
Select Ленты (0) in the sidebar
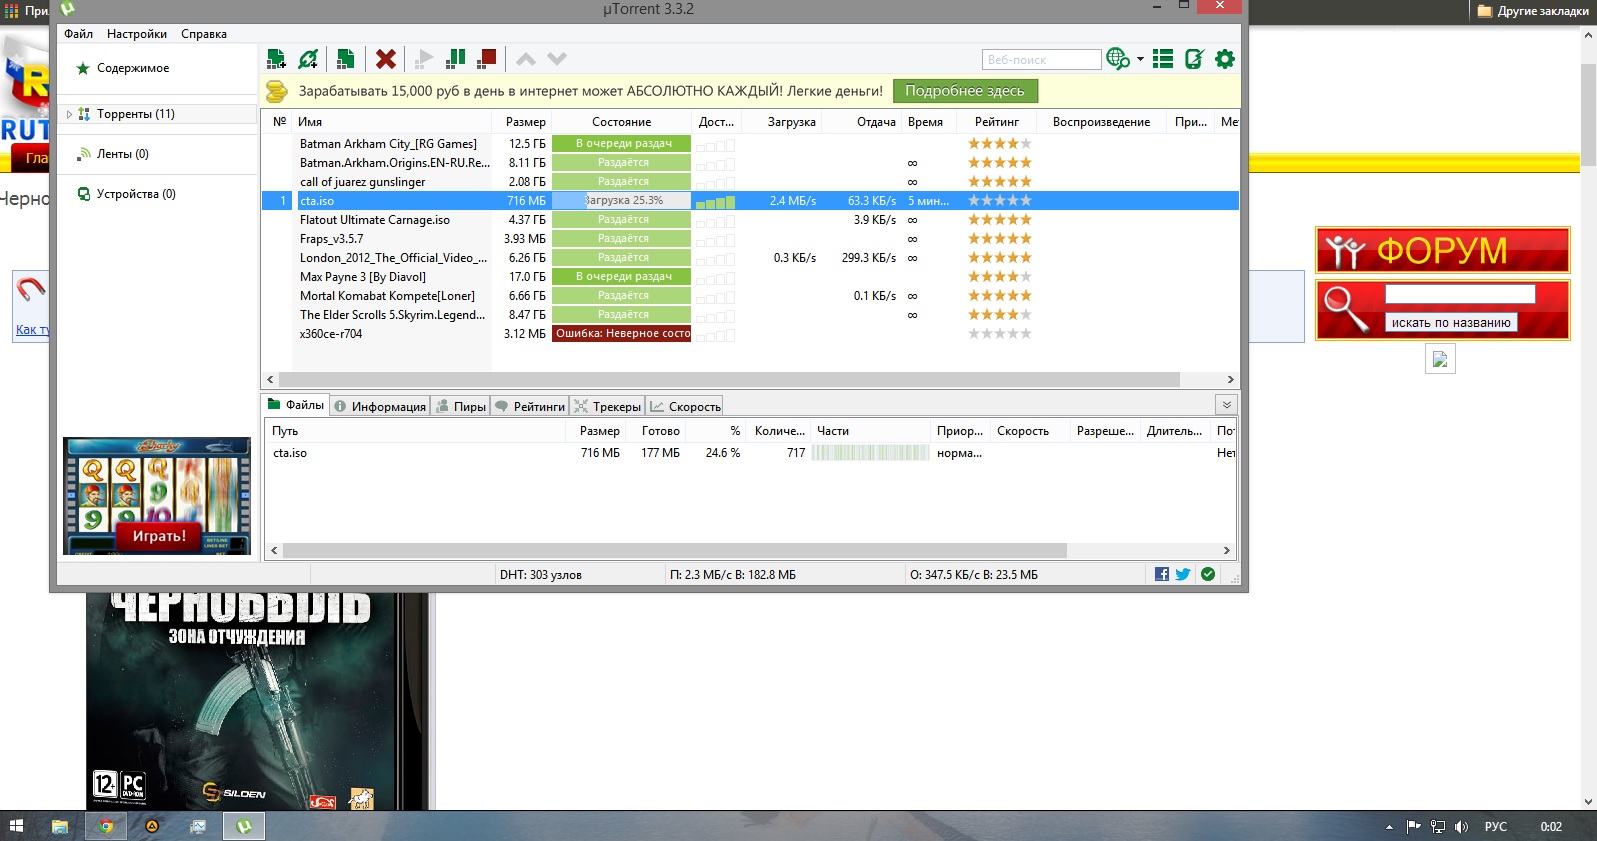[x=123, y=154]
